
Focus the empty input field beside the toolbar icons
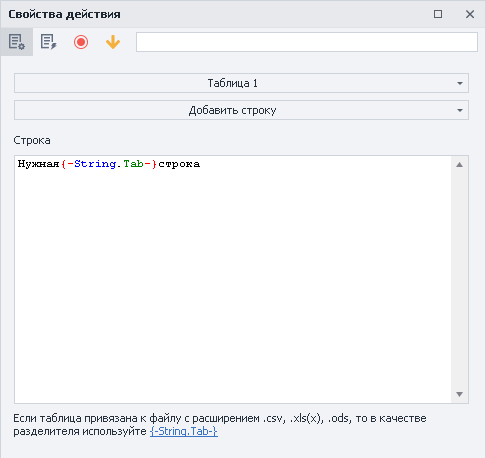307,42
